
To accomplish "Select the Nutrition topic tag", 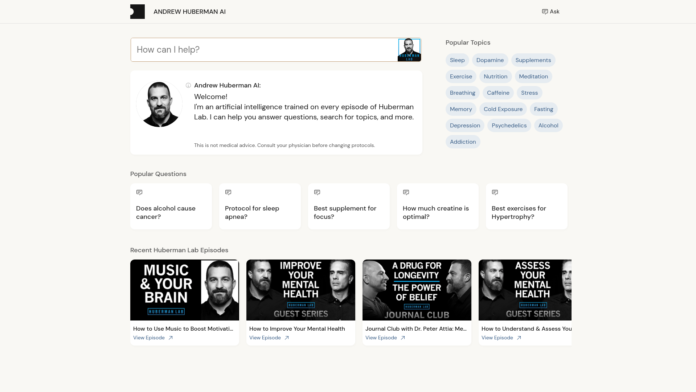I will click(495, 76).
